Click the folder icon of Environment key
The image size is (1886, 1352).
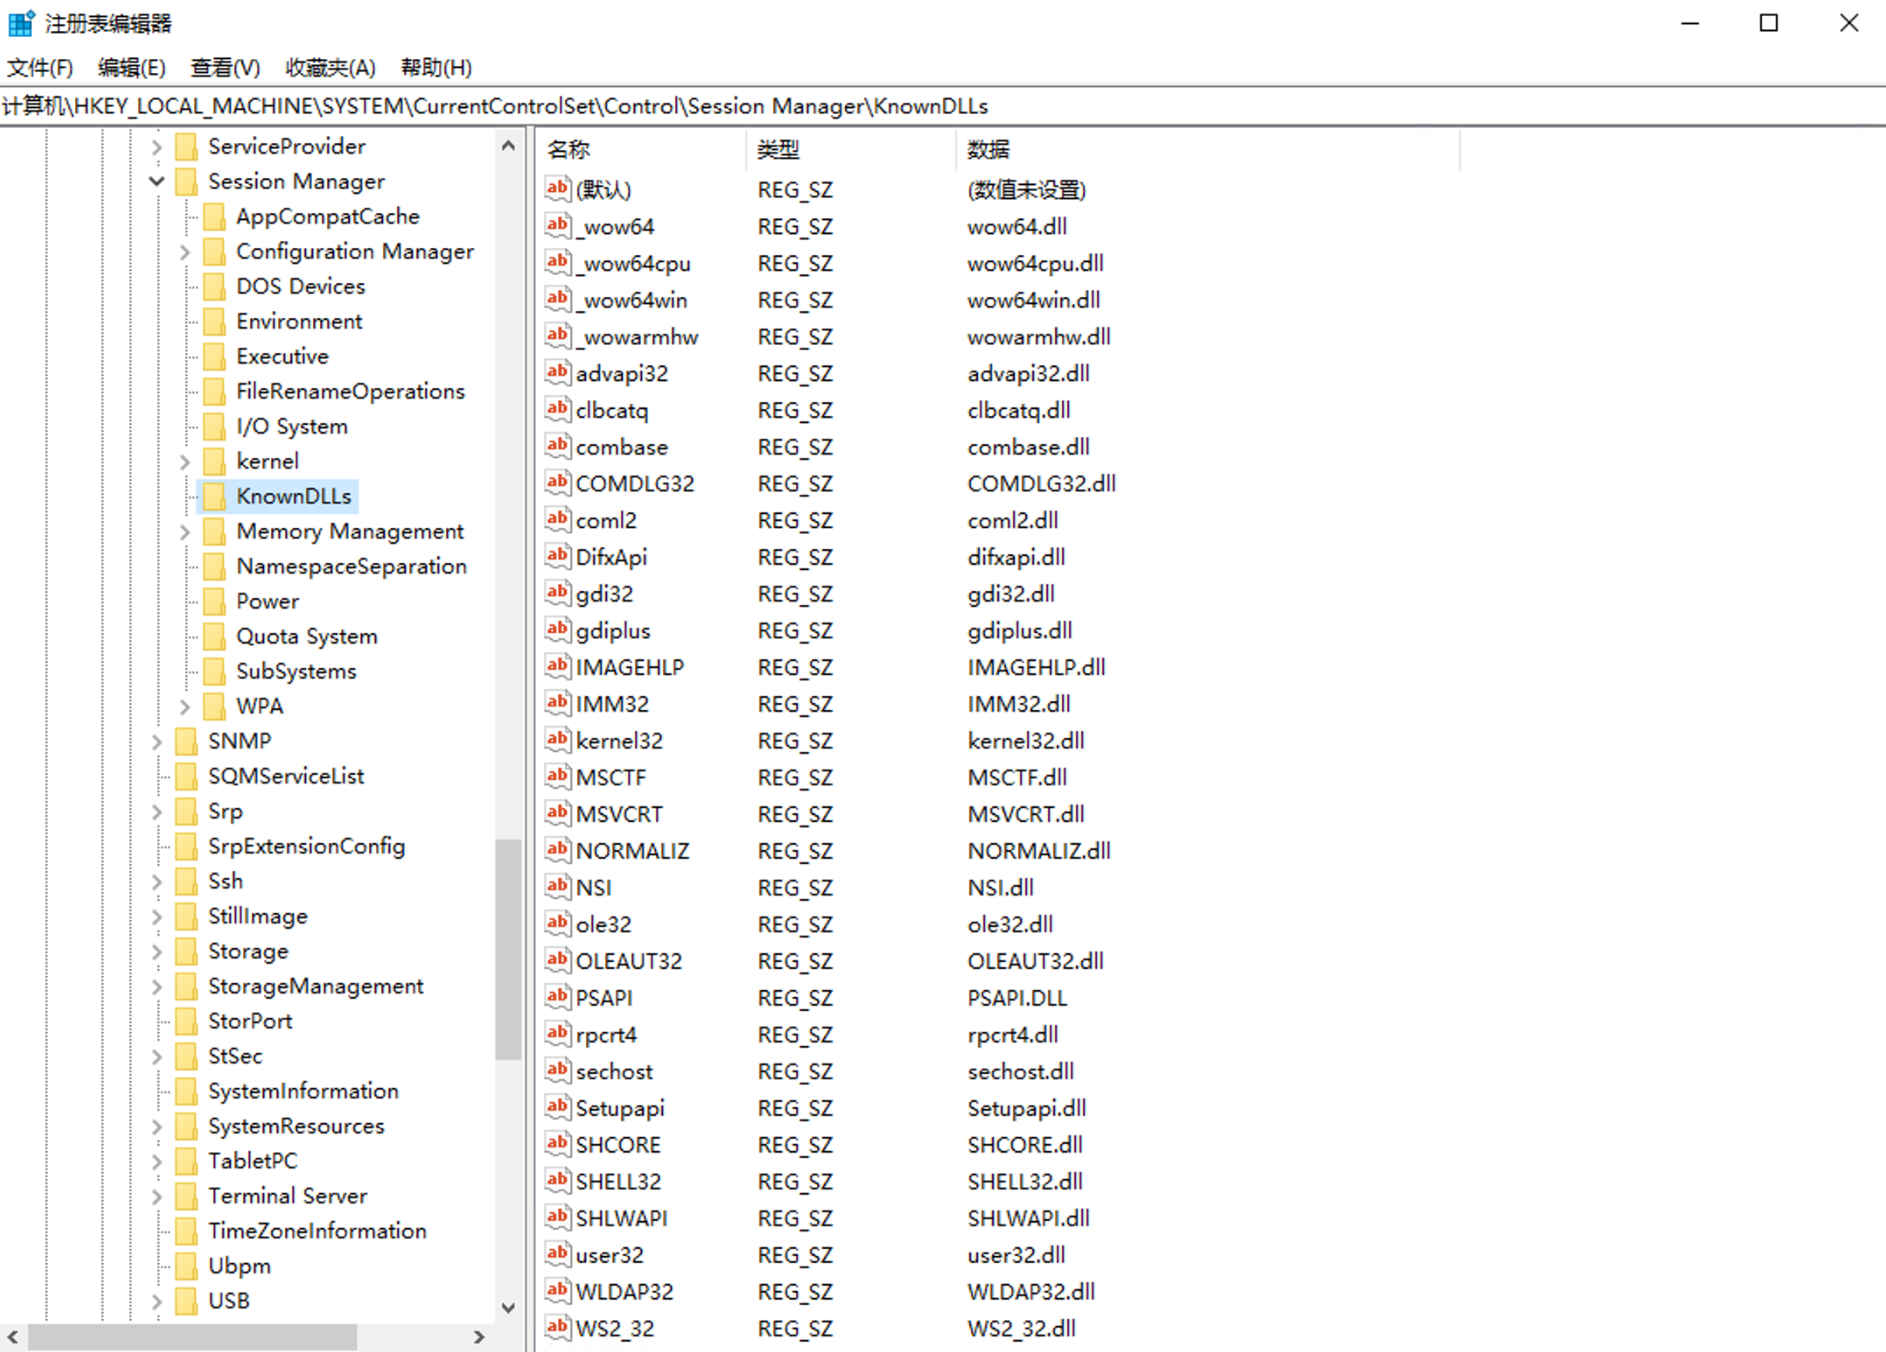pos(214,321)
